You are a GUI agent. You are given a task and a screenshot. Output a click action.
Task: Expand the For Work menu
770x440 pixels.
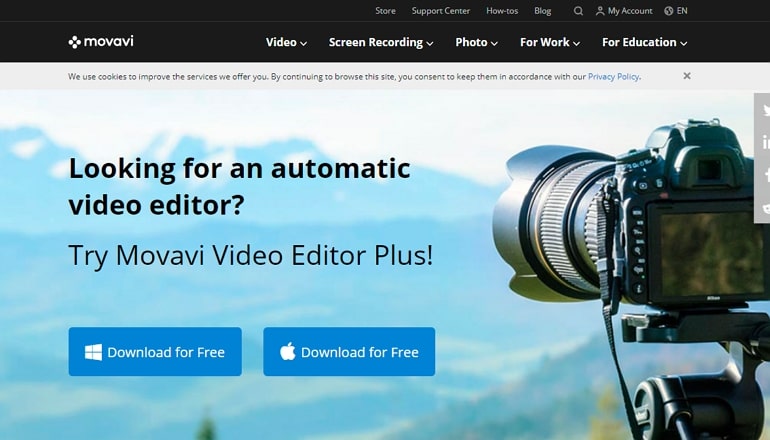[x=550, y=42]
